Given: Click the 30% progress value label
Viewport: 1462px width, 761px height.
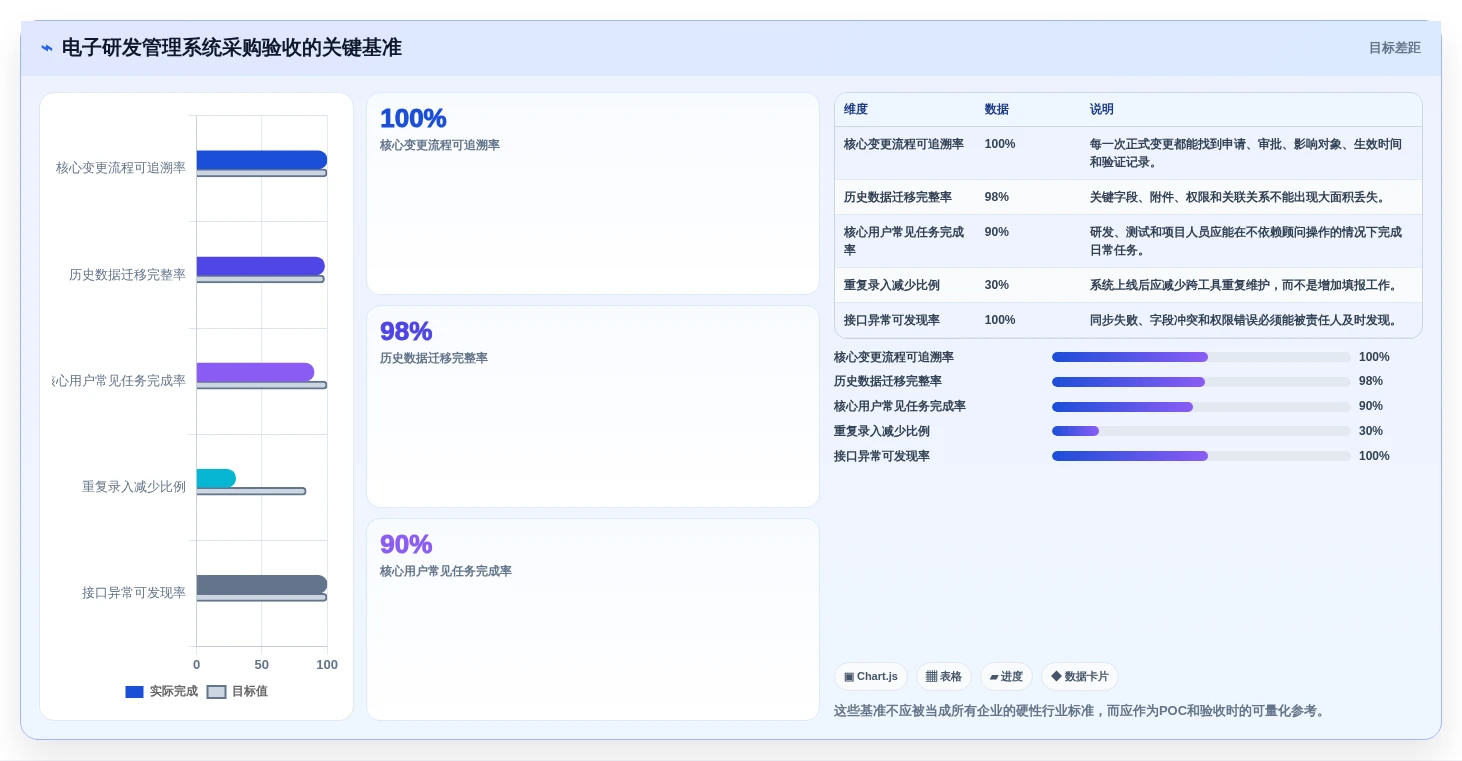Looking at the screenshot, I should (1371, 431).
